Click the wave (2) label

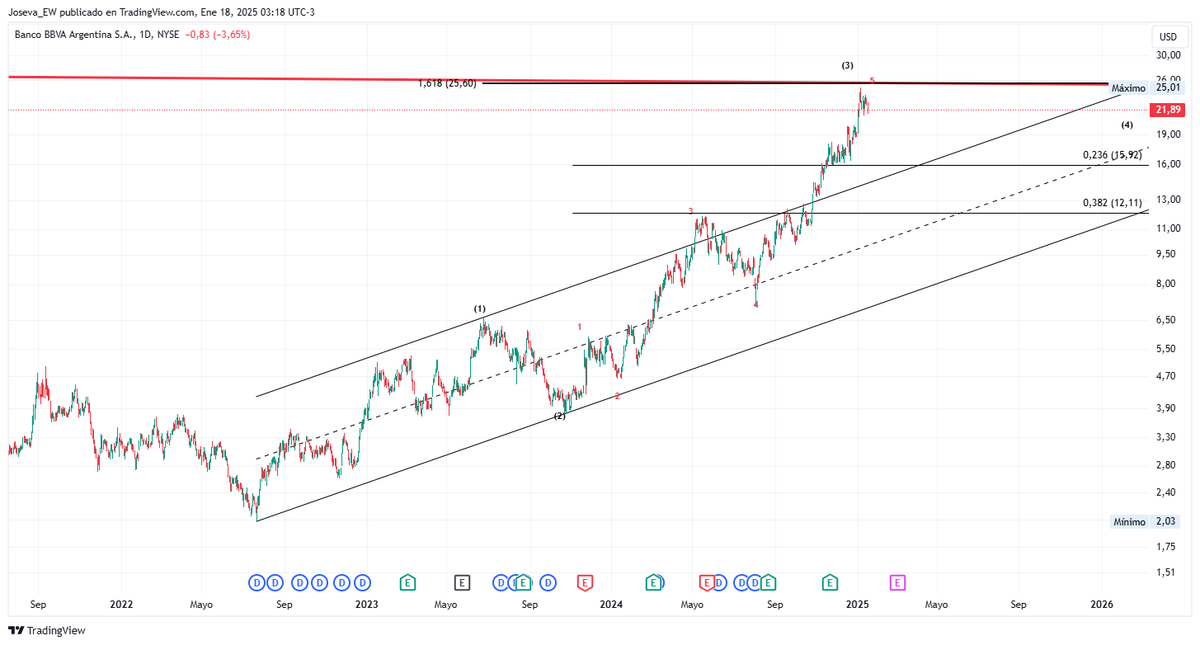560,416
